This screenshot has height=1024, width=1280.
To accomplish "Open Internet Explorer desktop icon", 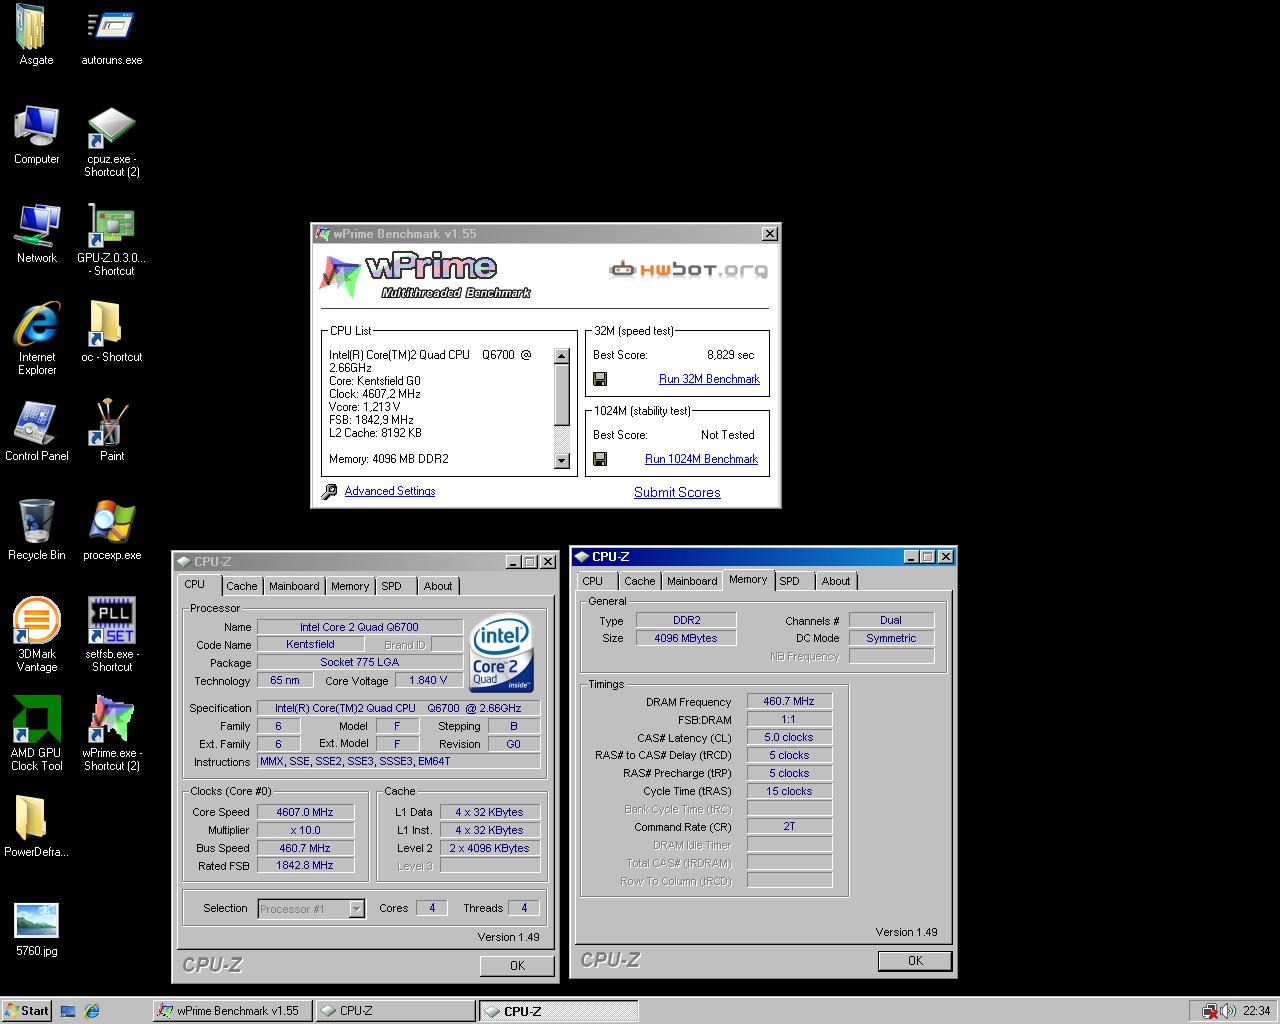I will [x=36, y=338].
